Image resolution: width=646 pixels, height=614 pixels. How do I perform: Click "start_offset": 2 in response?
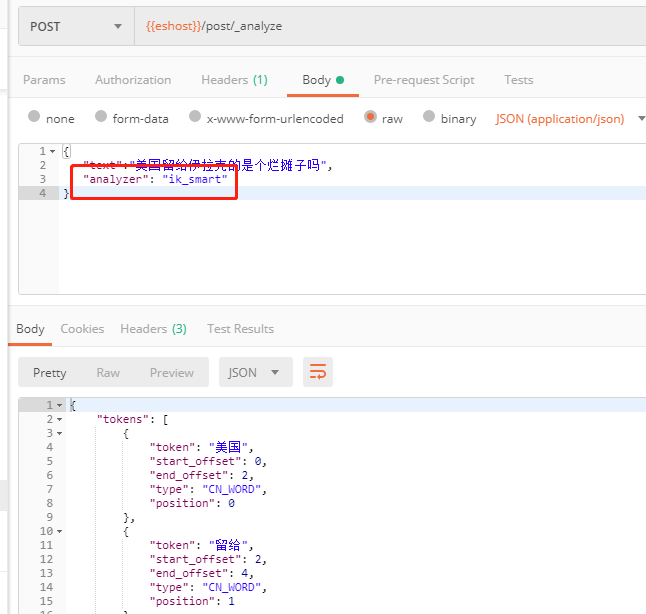(208, 560)
